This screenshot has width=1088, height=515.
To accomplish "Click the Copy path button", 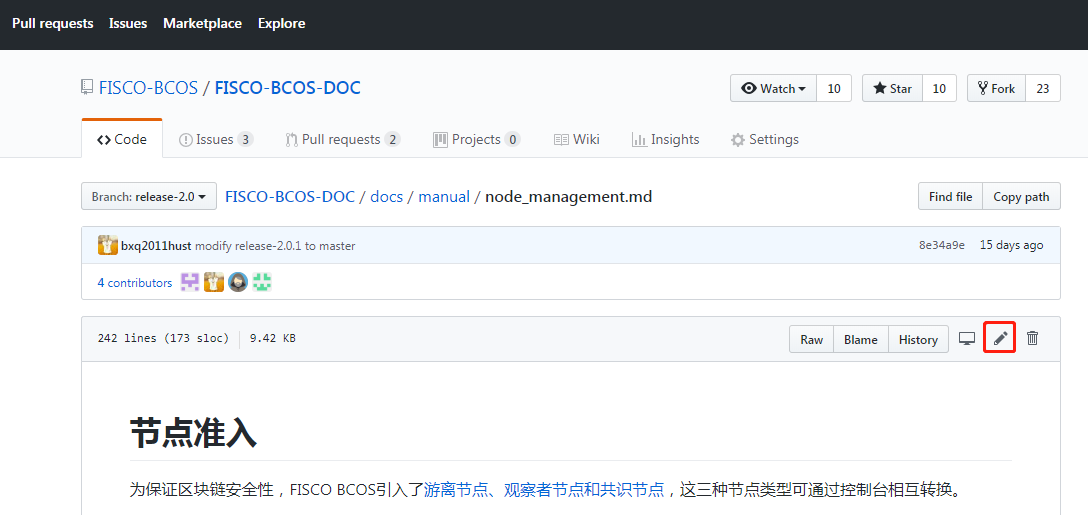I will pyautogui.click(x=1021, y=197).
